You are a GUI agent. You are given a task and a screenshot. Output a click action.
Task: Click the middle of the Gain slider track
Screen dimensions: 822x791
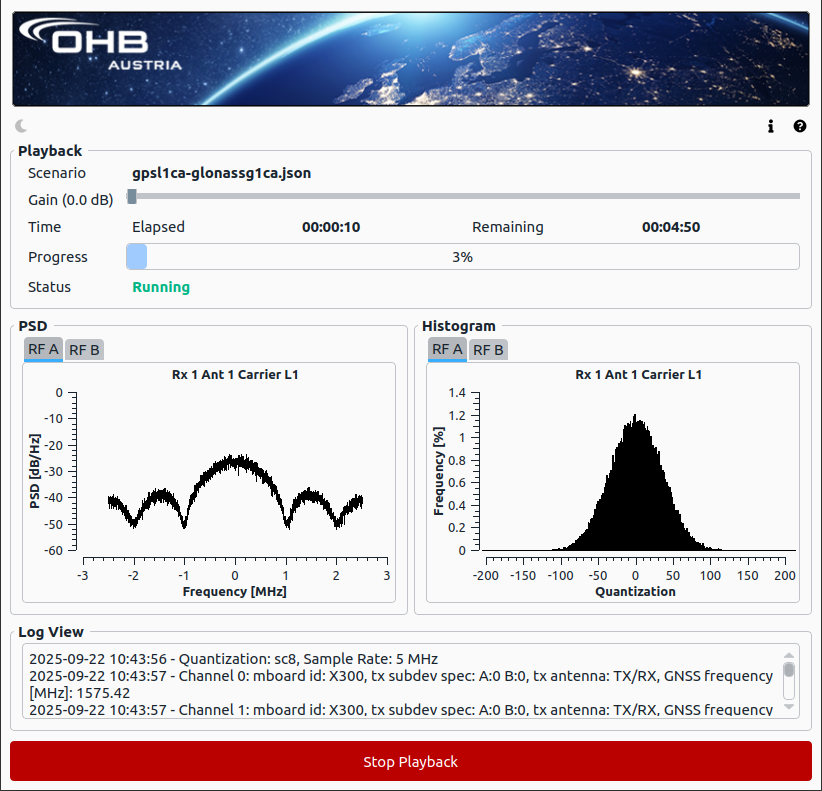(463, 196)
